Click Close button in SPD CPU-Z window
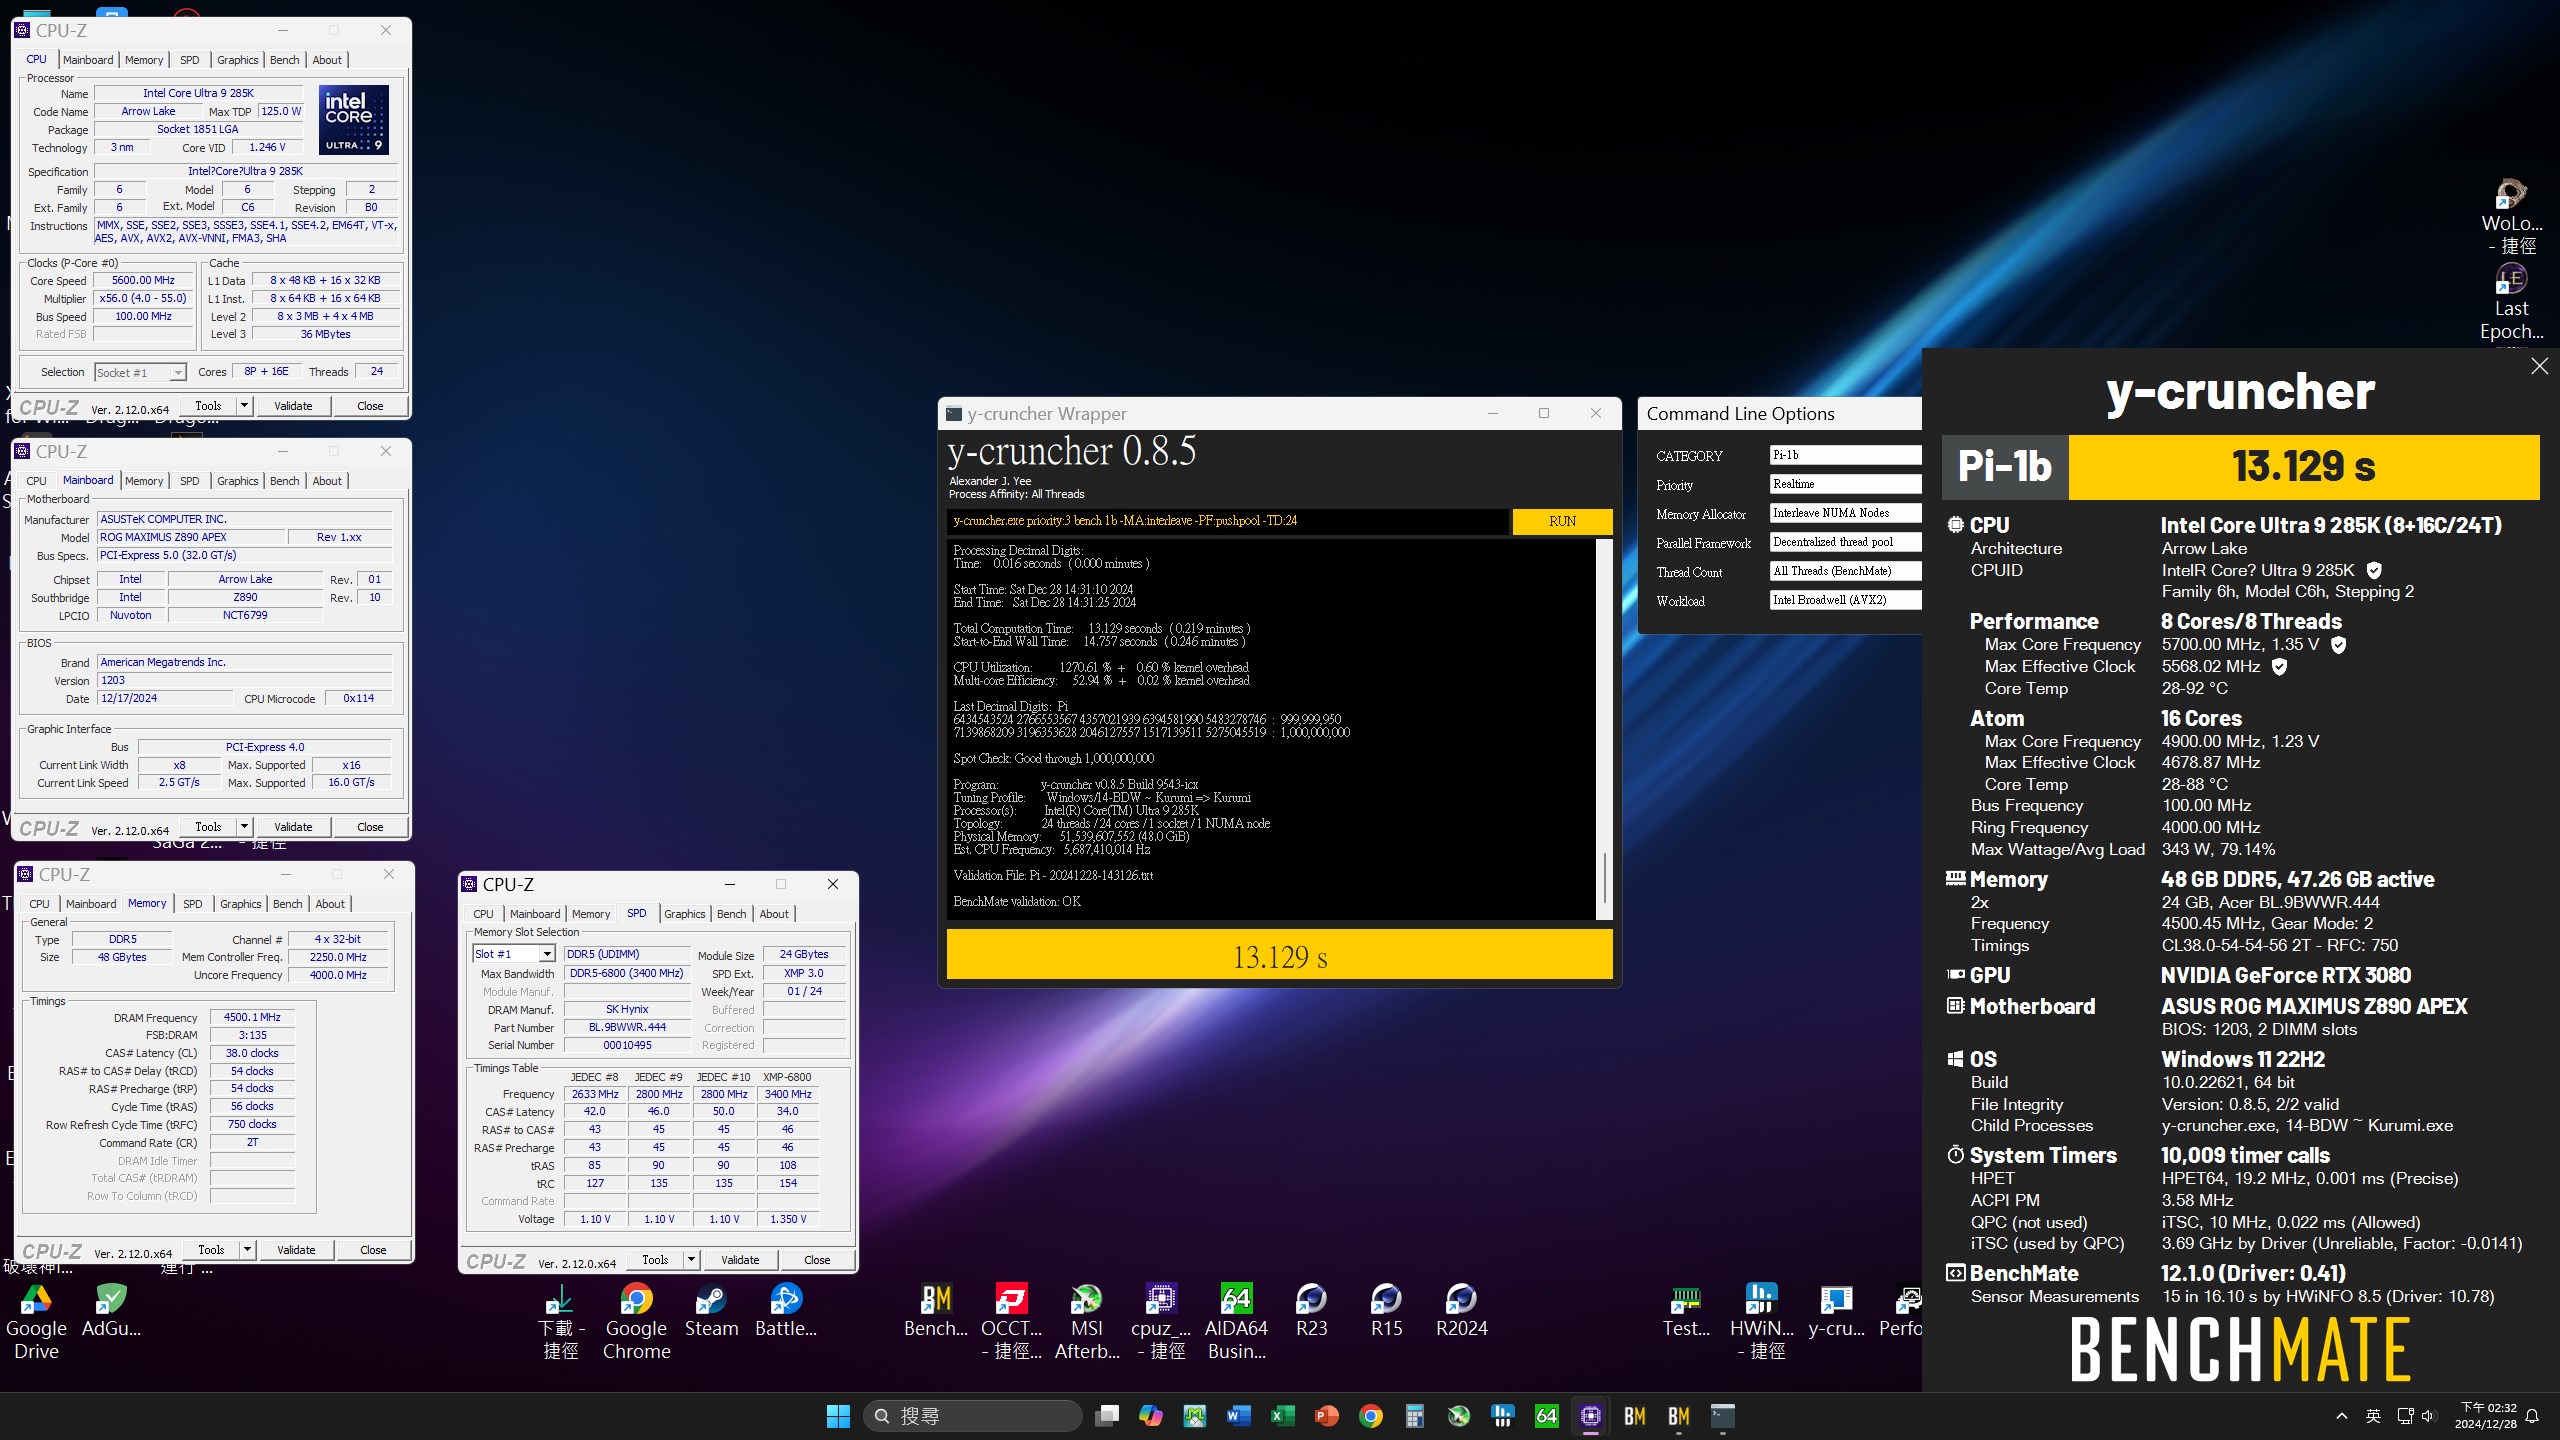Image resolution: width=2560 pixels, height=1440 pixels. tap(817, 1260)
